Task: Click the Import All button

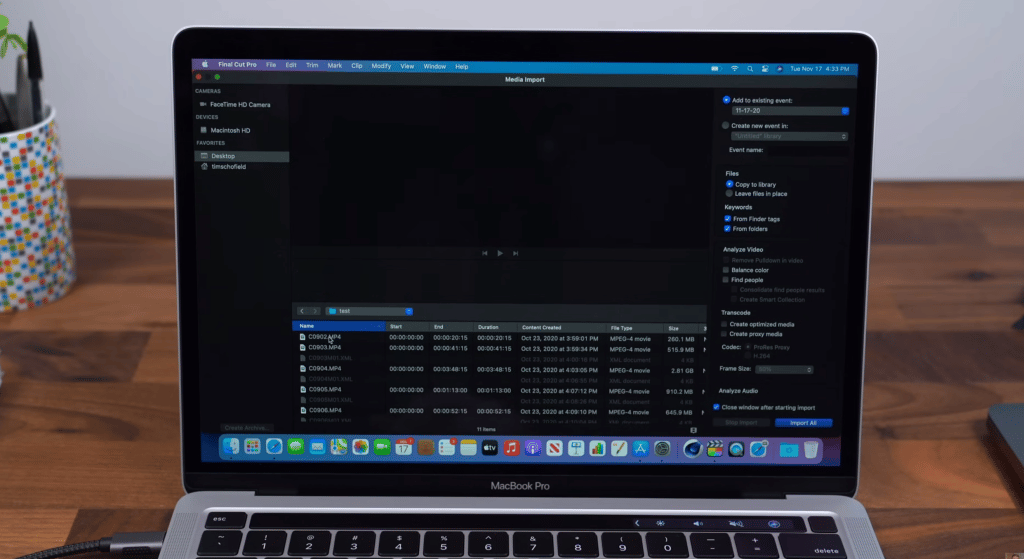Action: [803, 423]
